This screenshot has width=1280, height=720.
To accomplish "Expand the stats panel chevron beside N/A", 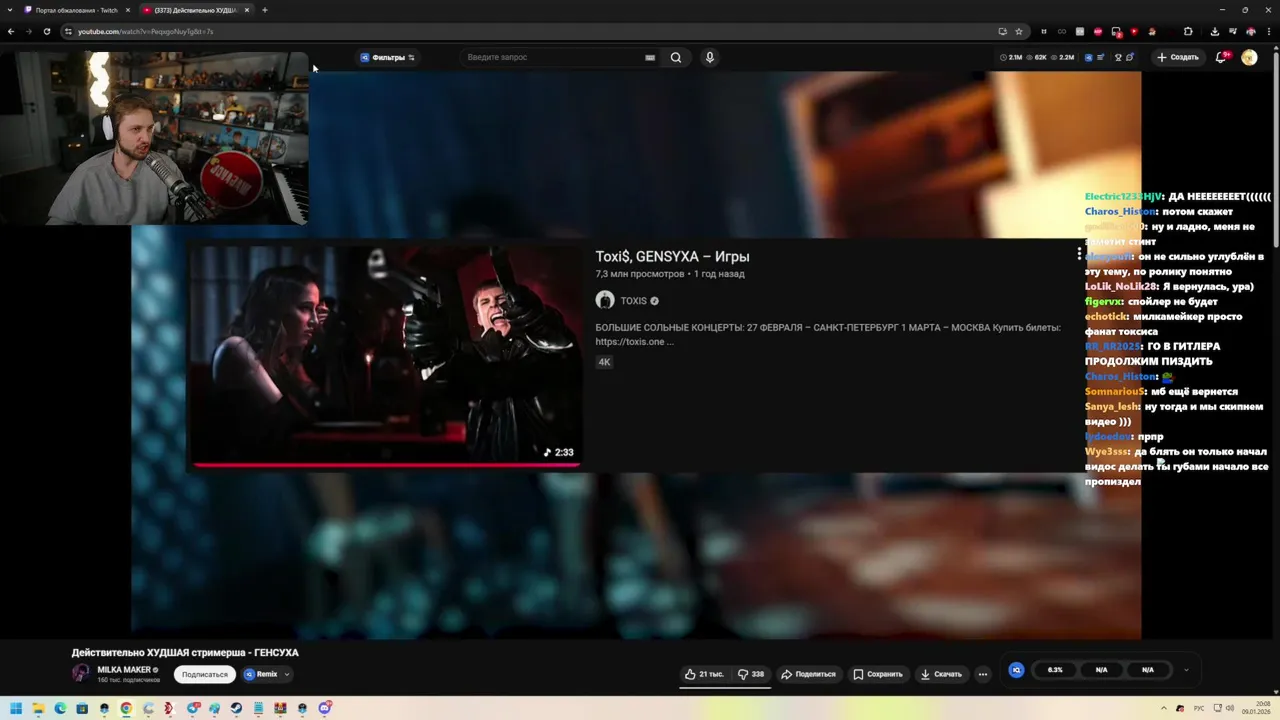I will point(1186,670).
